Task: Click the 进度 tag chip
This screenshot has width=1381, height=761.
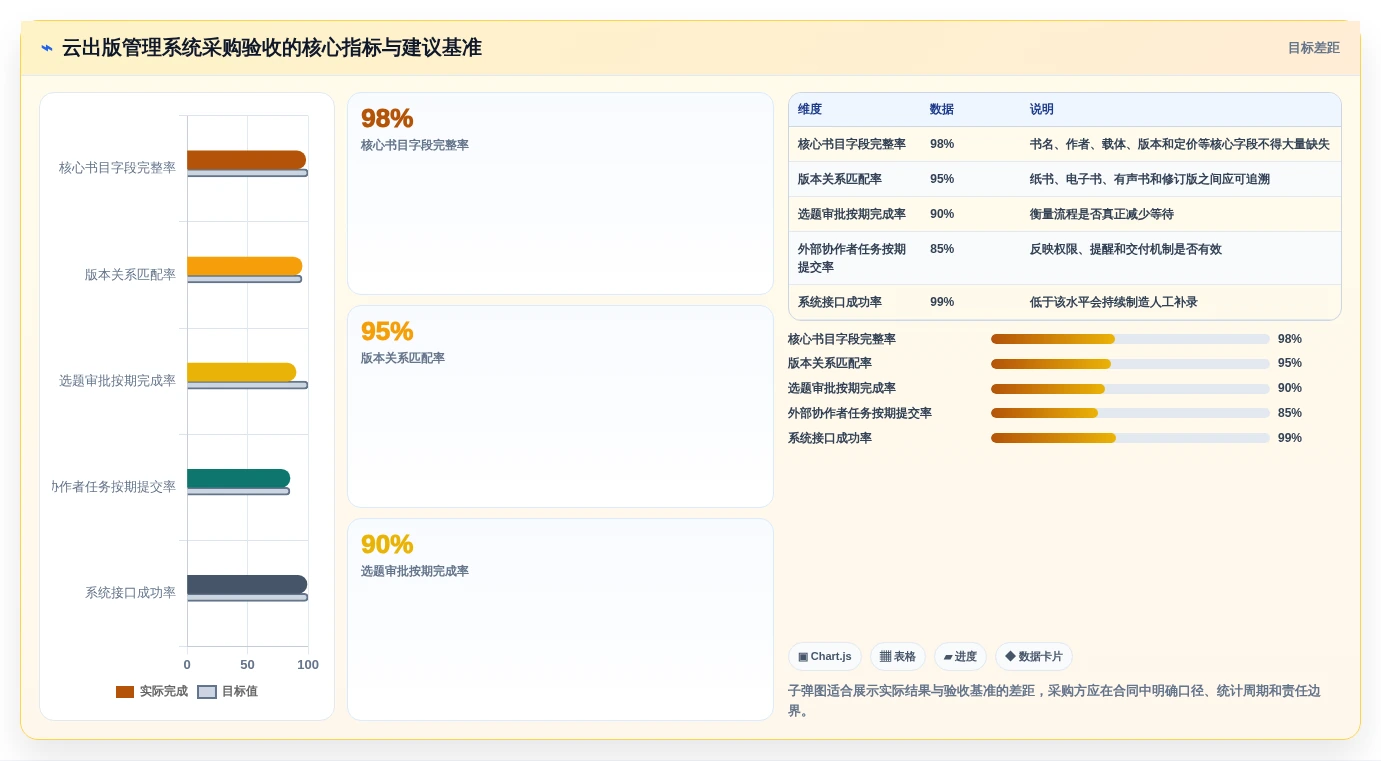Action: (960, 657)
